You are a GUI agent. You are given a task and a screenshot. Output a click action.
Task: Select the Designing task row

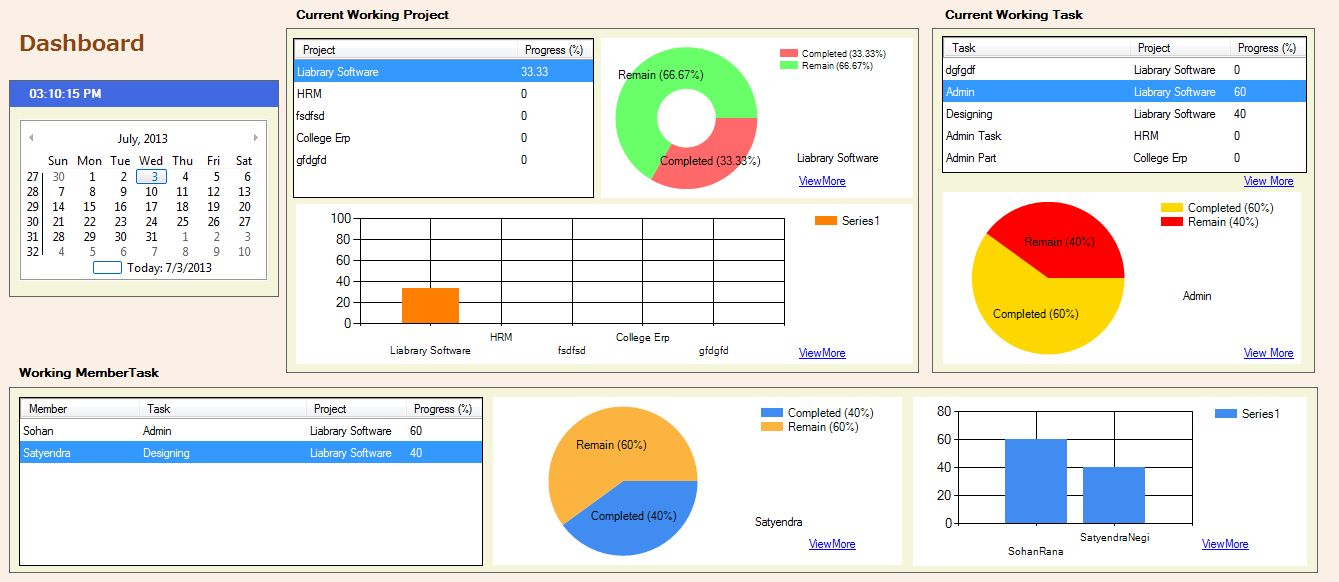point(1124,114)
